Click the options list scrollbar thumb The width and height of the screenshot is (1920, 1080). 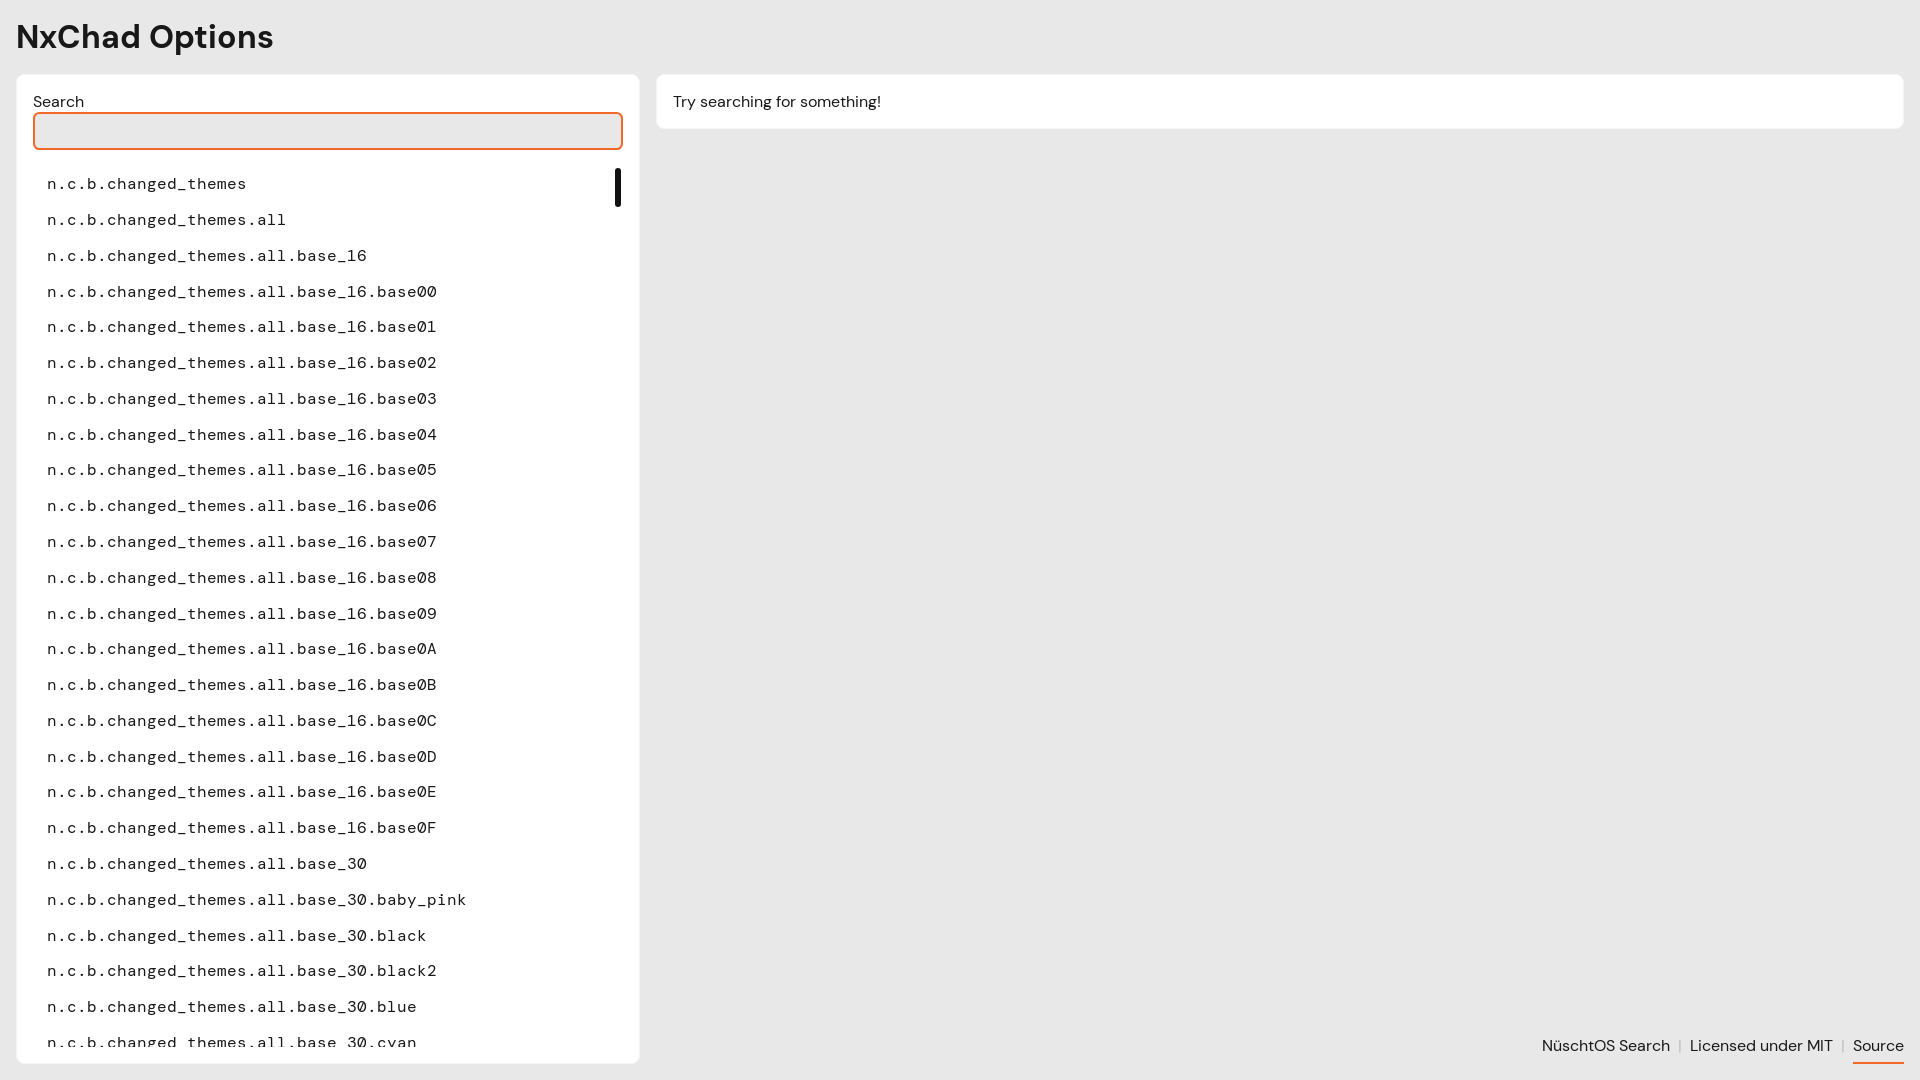tap(618, 188)
